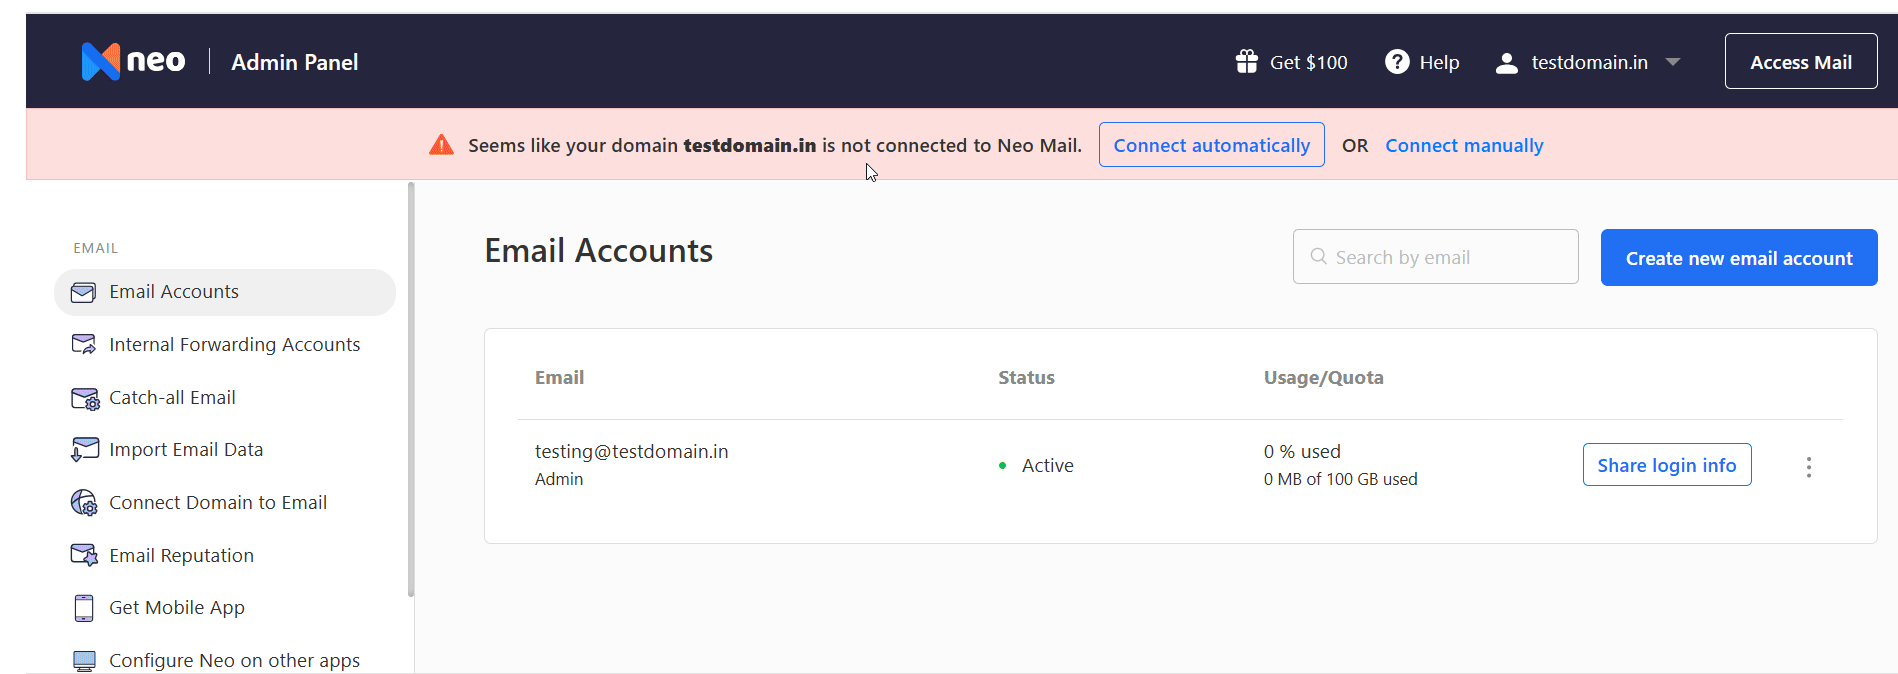The width and height of the screenshot is (1898, 674).
Task: Click Create new email account
Action: click(x=1739, y=258)
